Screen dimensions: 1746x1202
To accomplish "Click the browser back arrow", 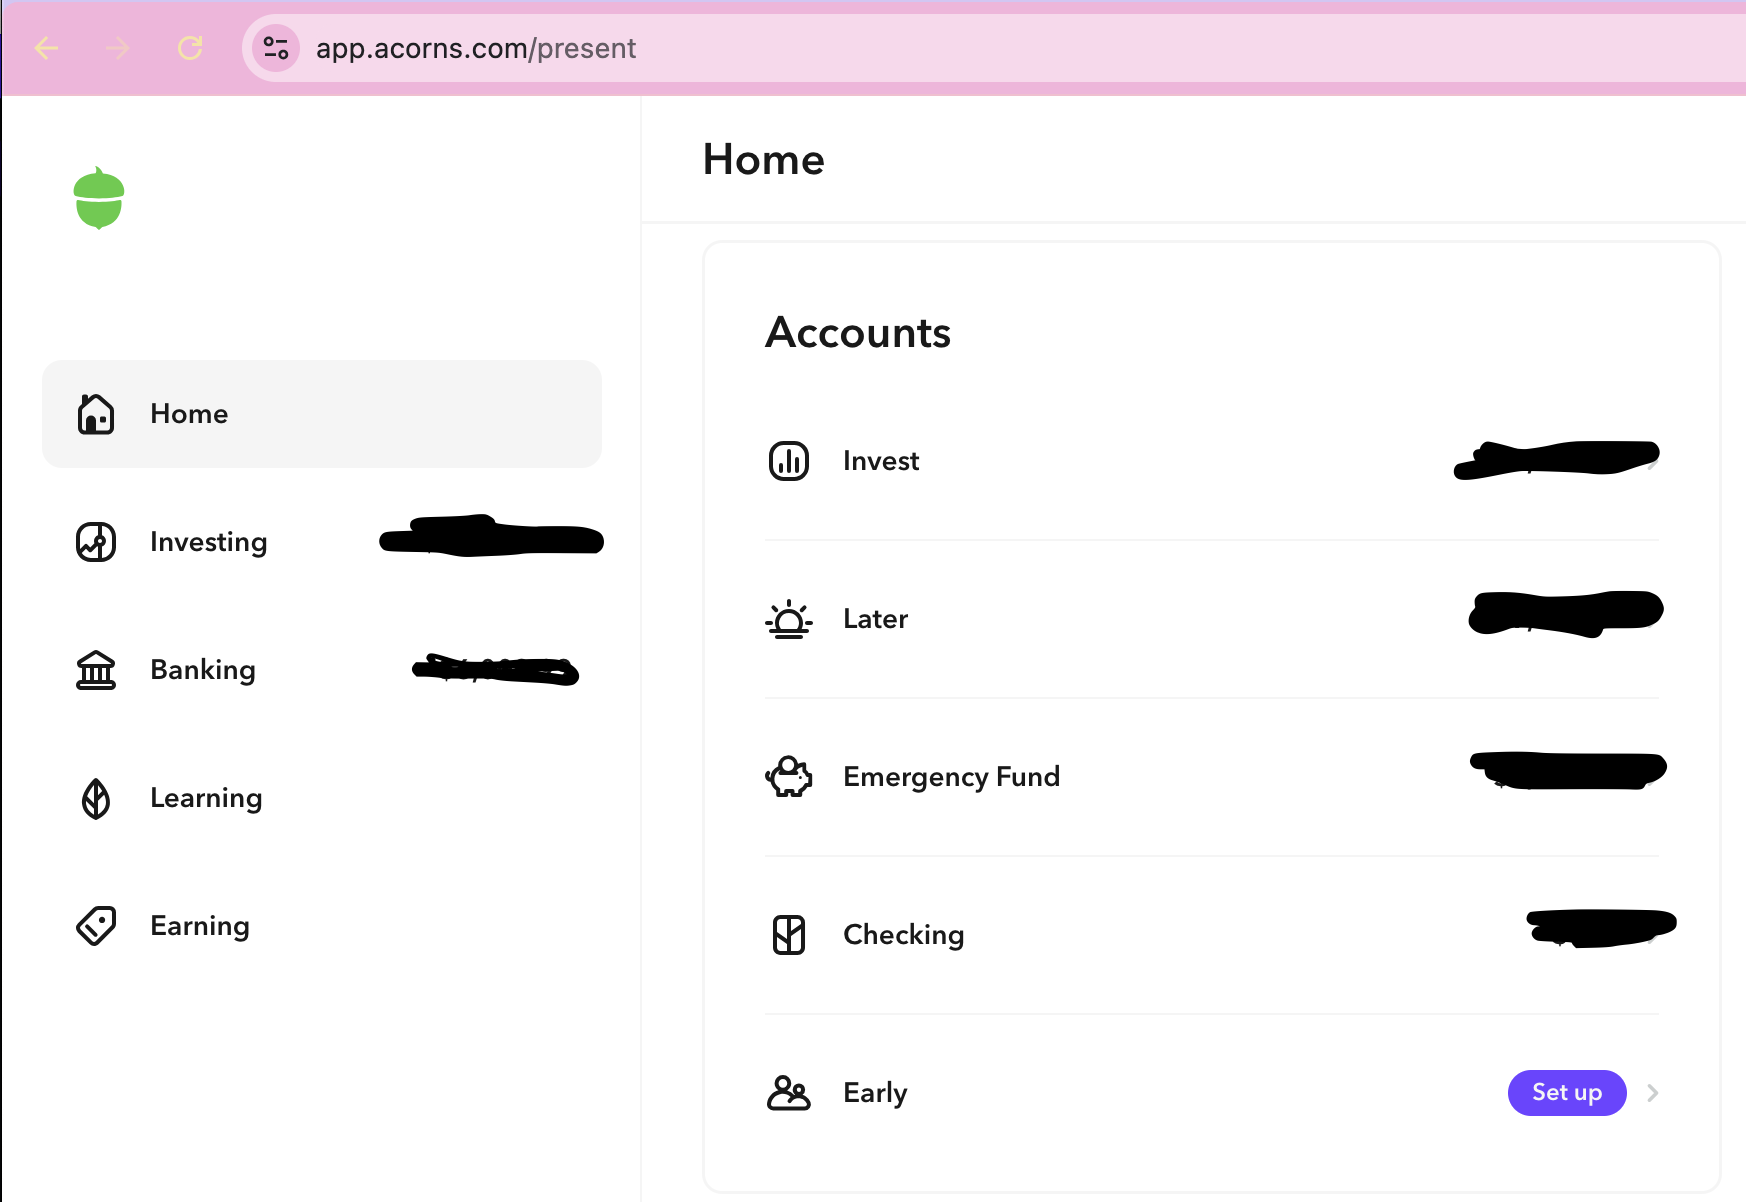I will coord(47,48).
